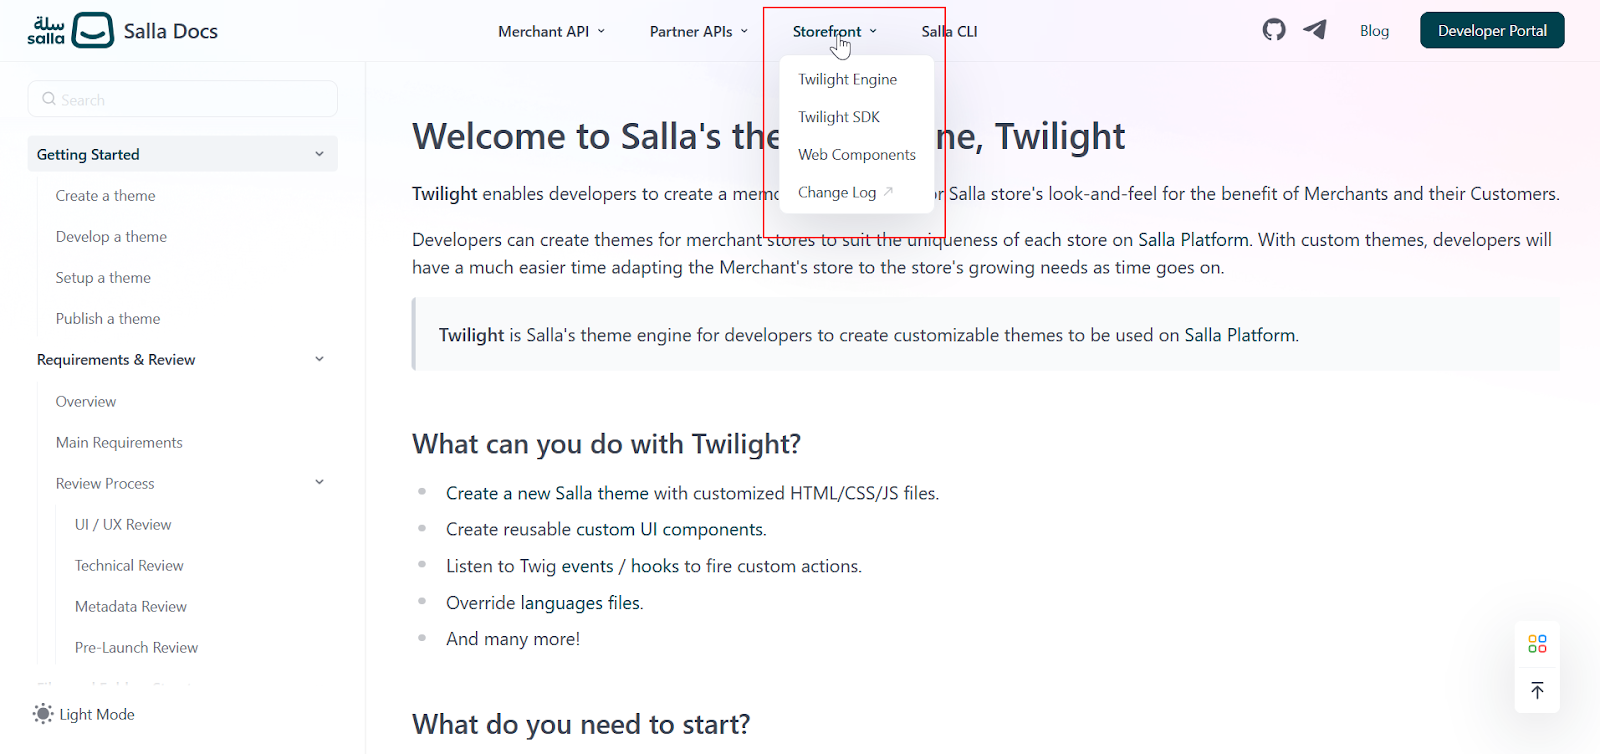The image size is (1600, 754).
Task: Select Twilight Engine from the Storefront menu
Action: [x=847, y=79]
